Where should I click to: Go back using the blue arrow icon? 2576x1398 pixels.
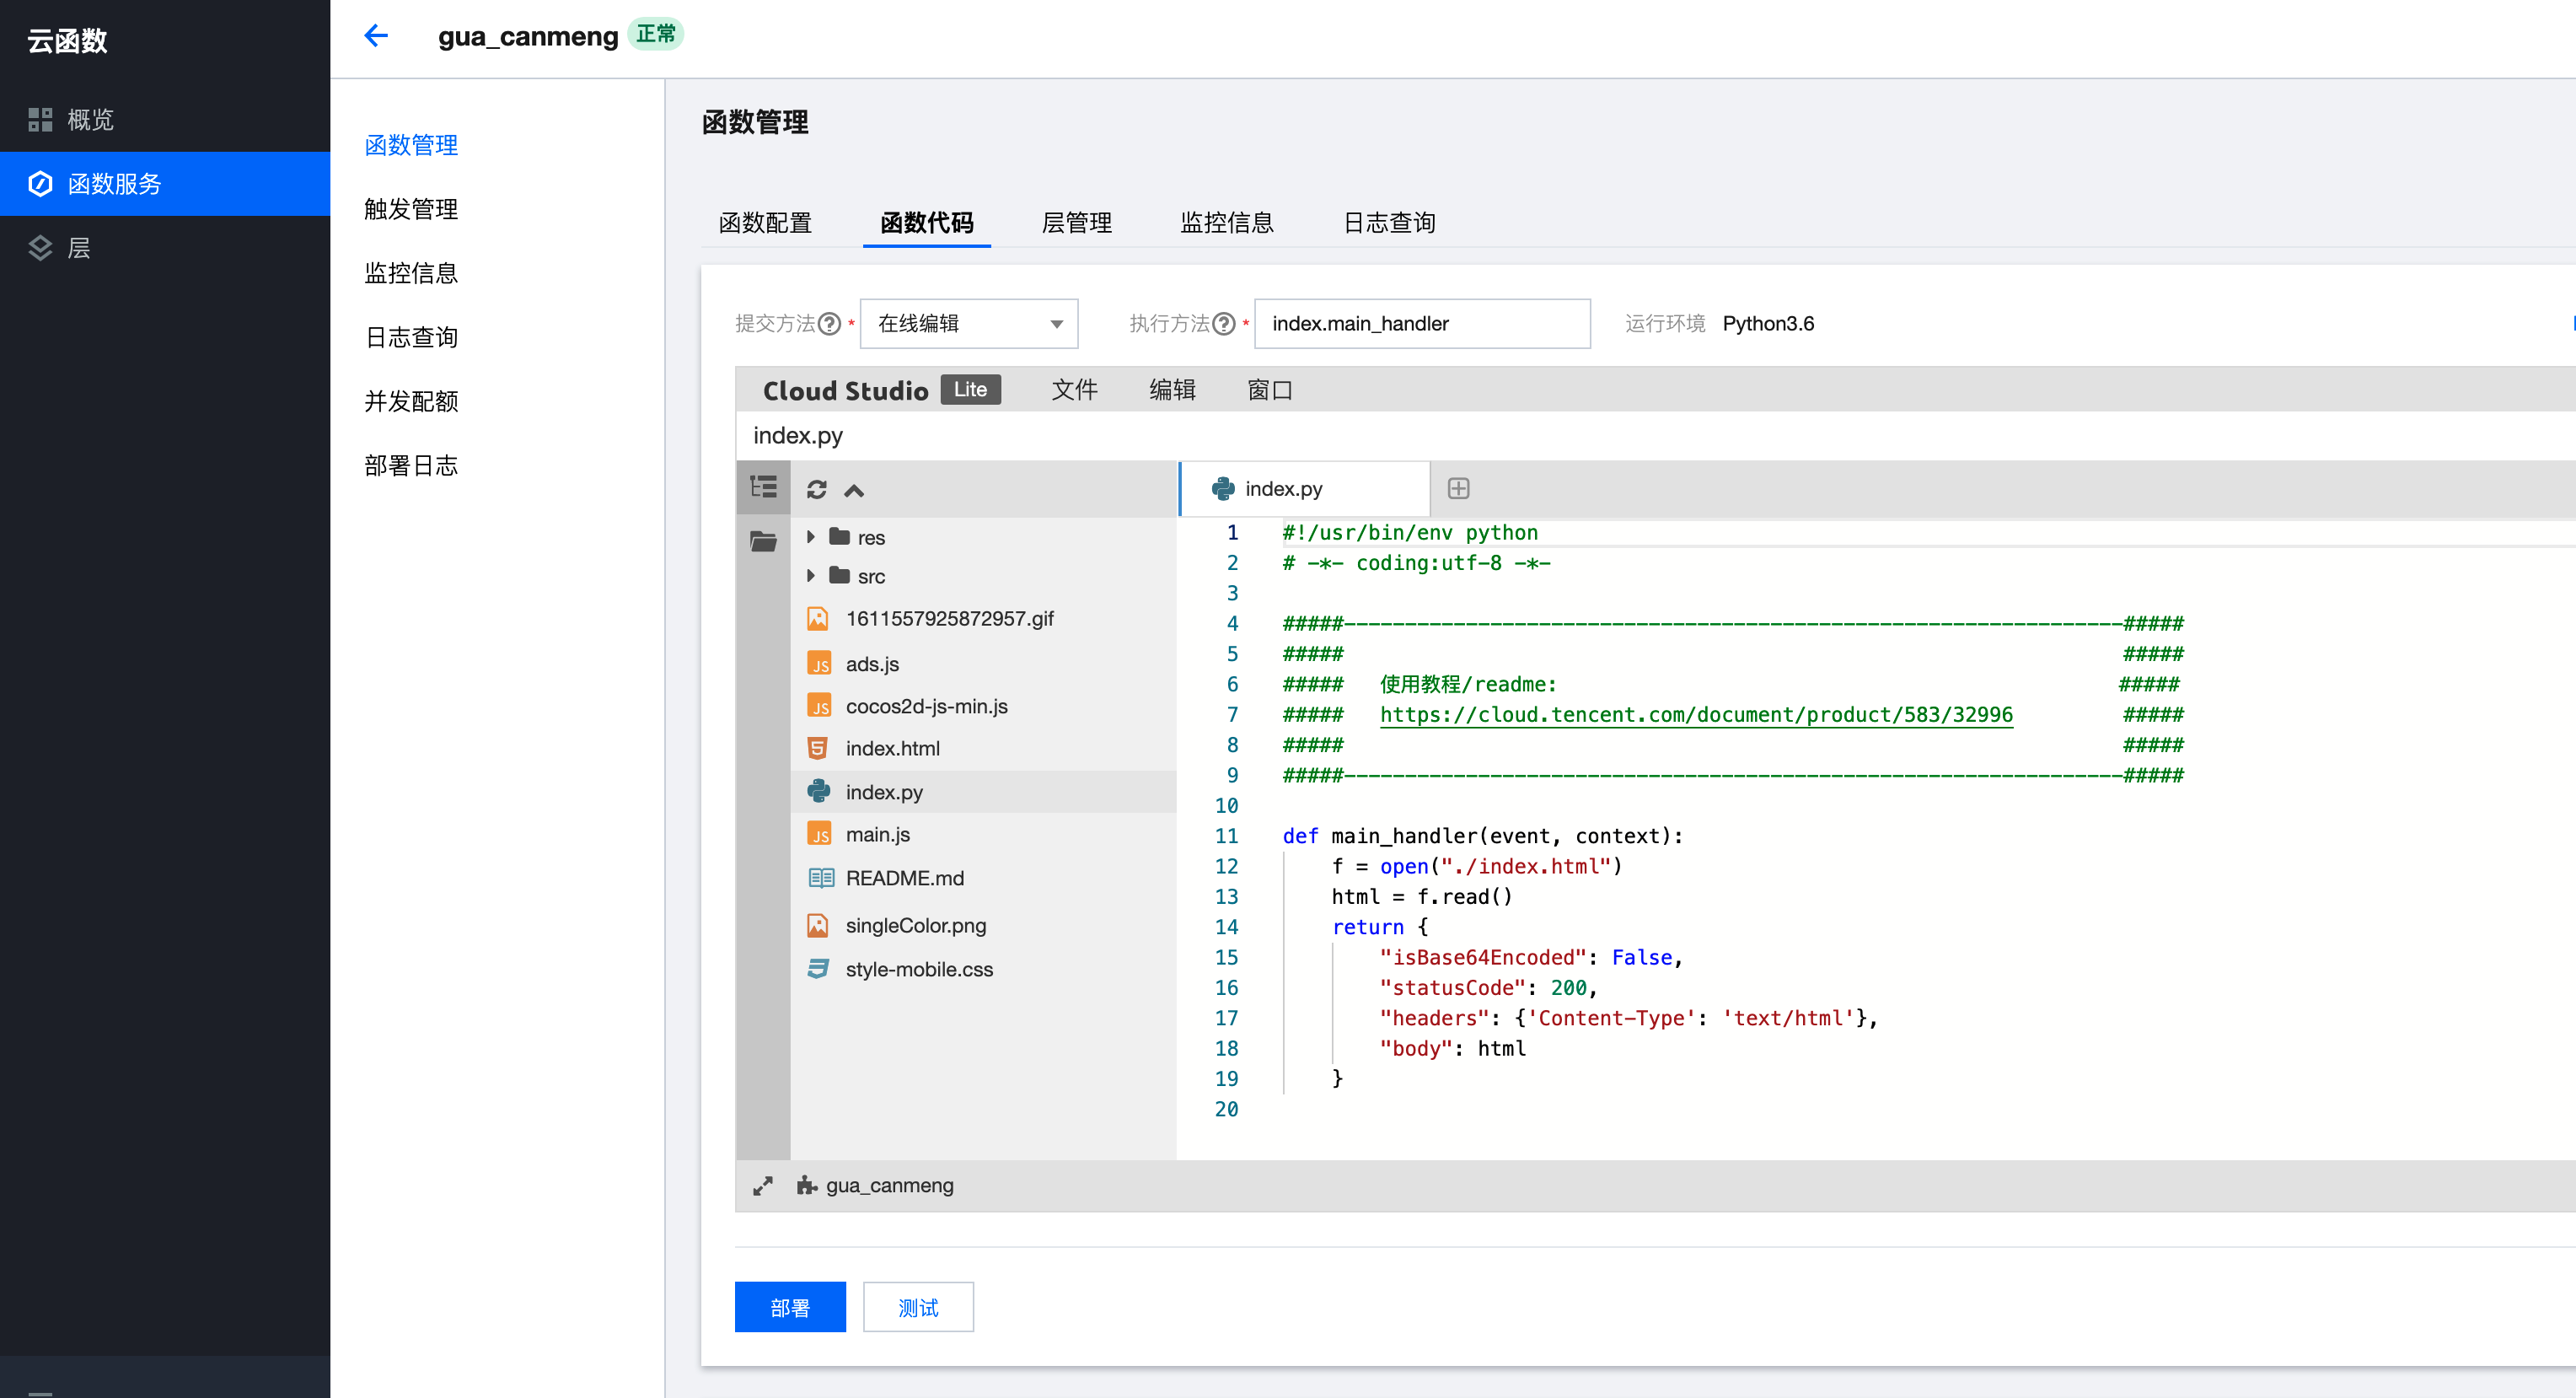[x=376, y=36]
